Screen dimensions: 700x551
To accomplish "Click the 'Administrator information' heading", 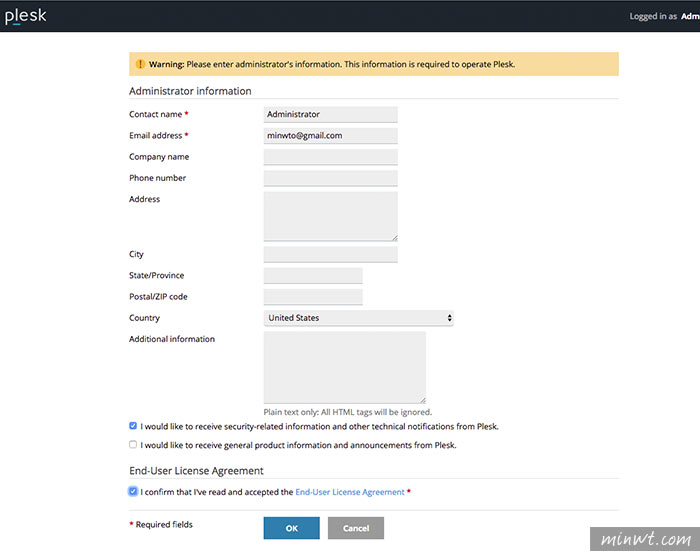I will [190, 91].
